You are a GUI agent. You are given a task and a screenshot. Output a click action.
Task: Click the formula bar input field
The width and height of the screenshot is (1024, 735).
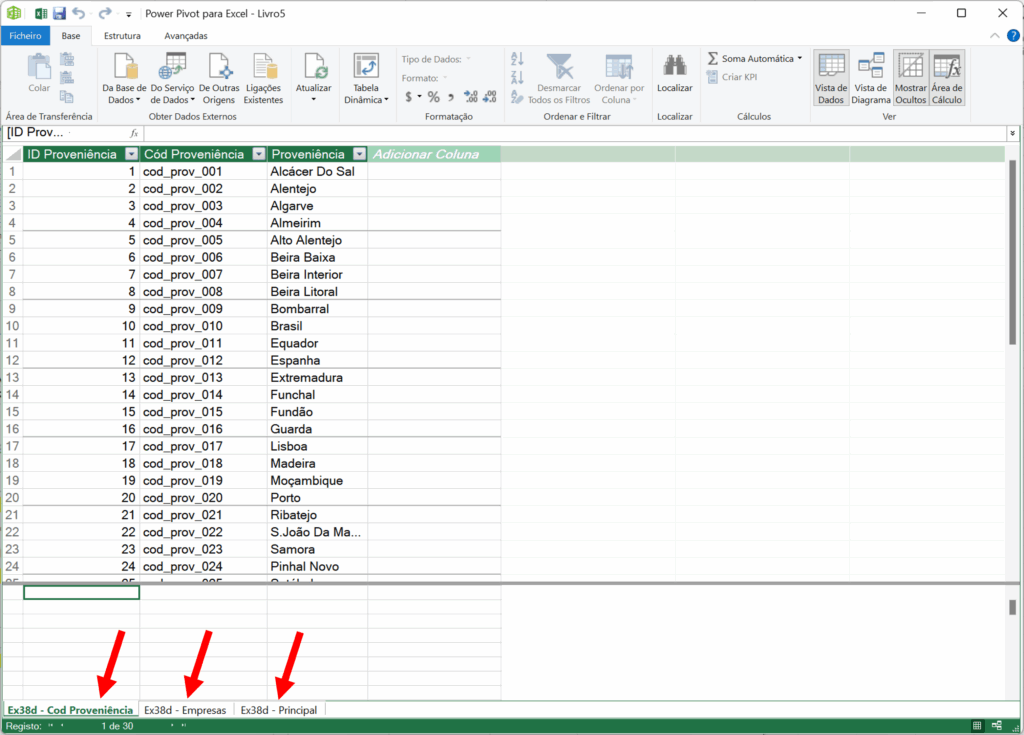pos(570,133)
